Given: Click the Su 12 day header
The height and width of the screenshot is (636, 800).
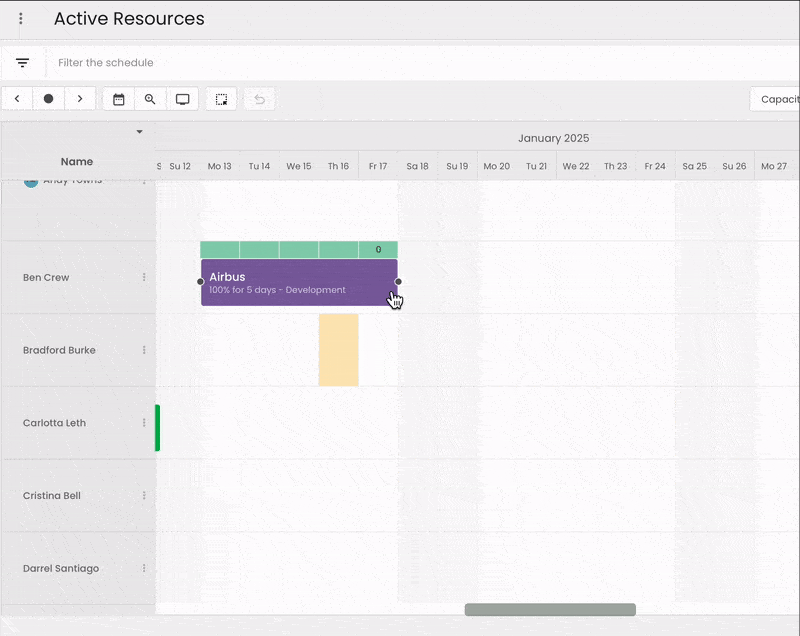Looking at the screenshot, I should [x=180, y=166].
